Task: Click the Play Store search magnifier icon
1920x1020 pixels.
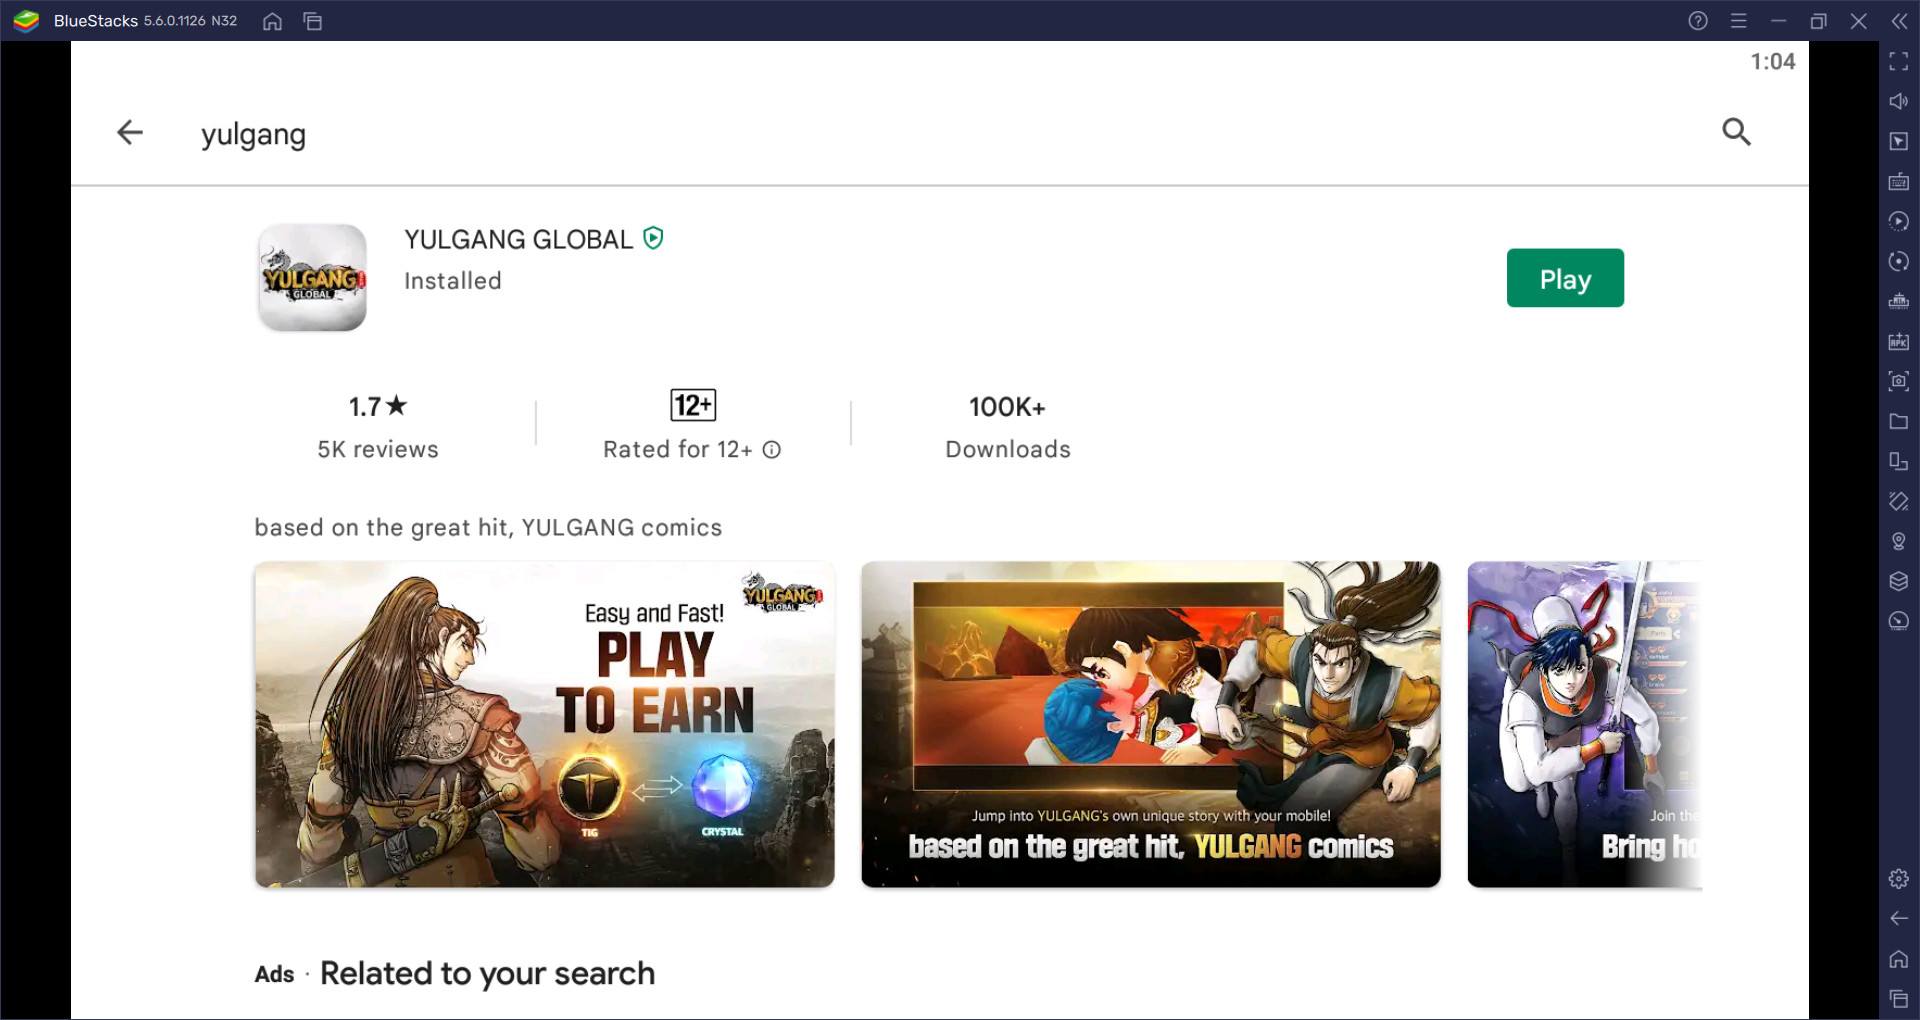Action: [1736, 132]
